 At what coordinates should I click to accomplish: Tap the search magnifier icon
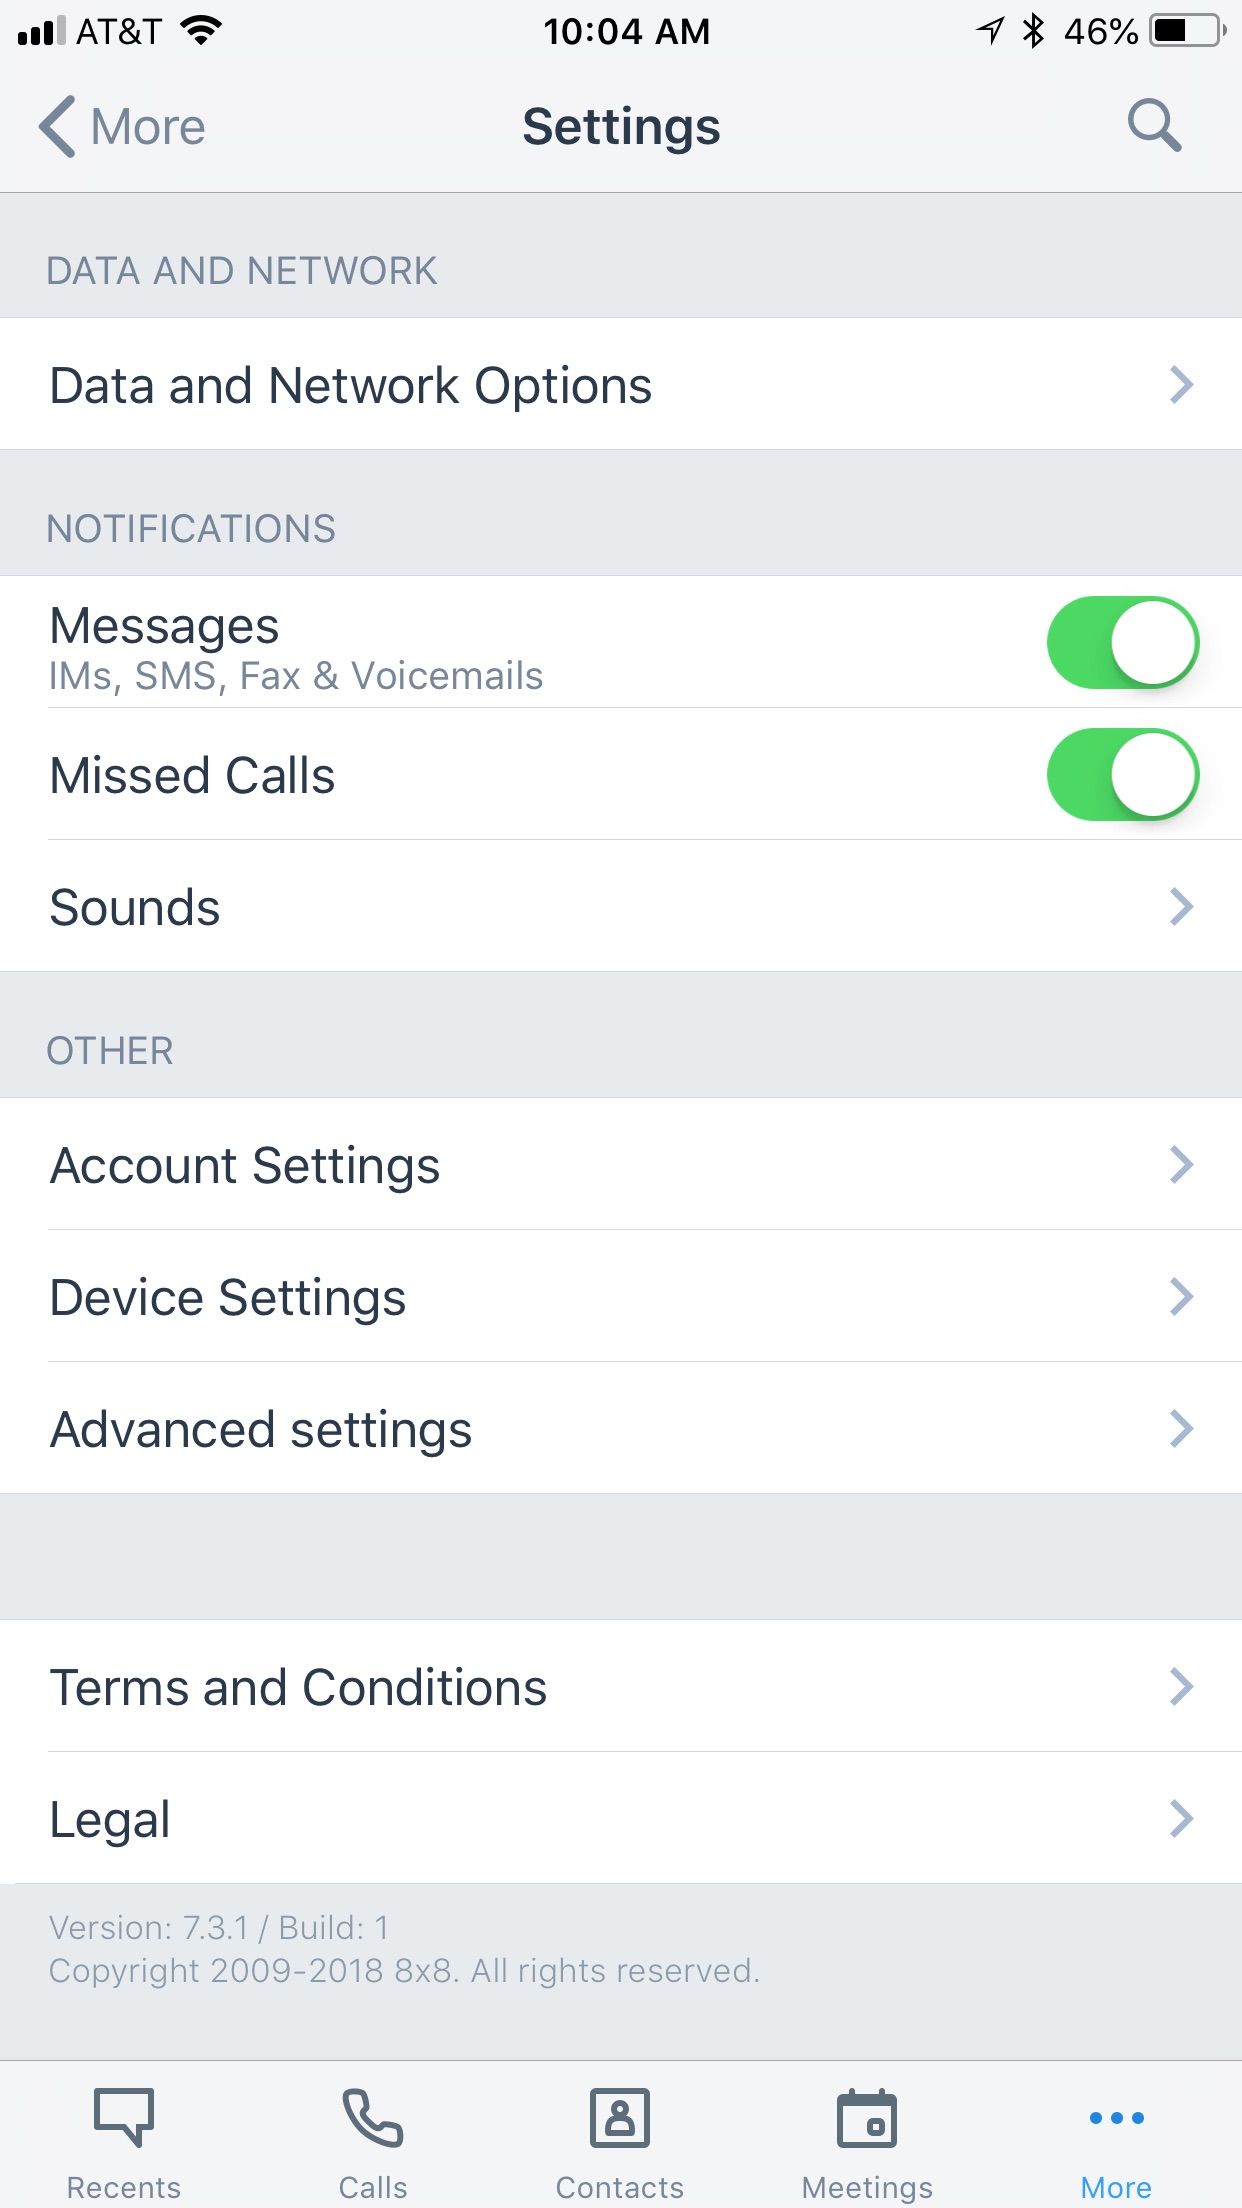click(x=1154, y=126)
